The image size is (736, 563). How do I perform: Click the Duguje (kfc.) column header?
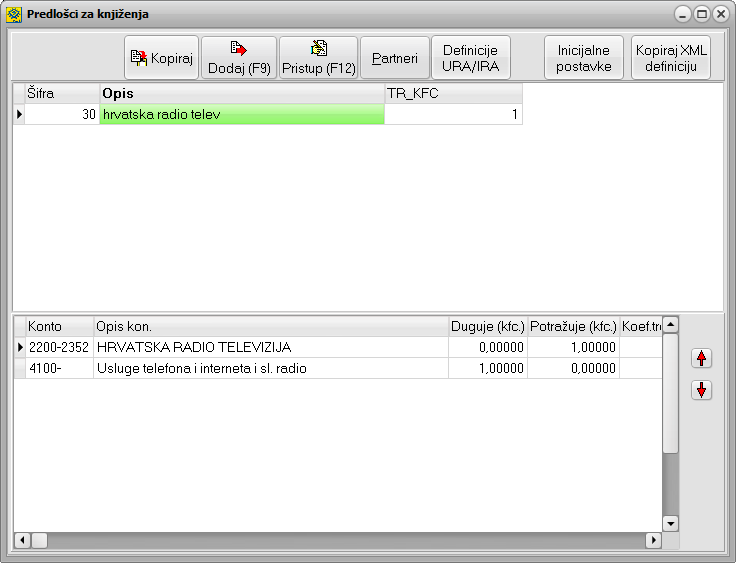tap(487, 326)
